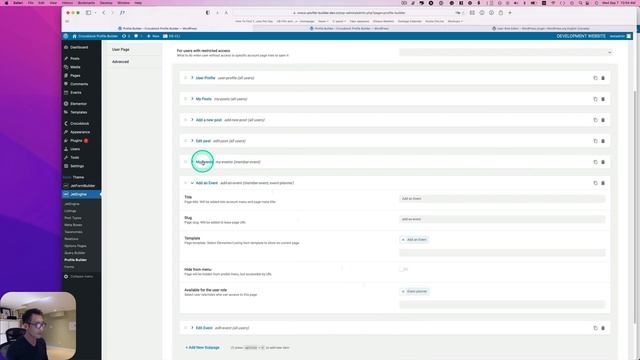Viewport: 640px width, 360px height.
Task: Switch to the User Page tab
Action: pyautogui.click(x=121, y=49)
